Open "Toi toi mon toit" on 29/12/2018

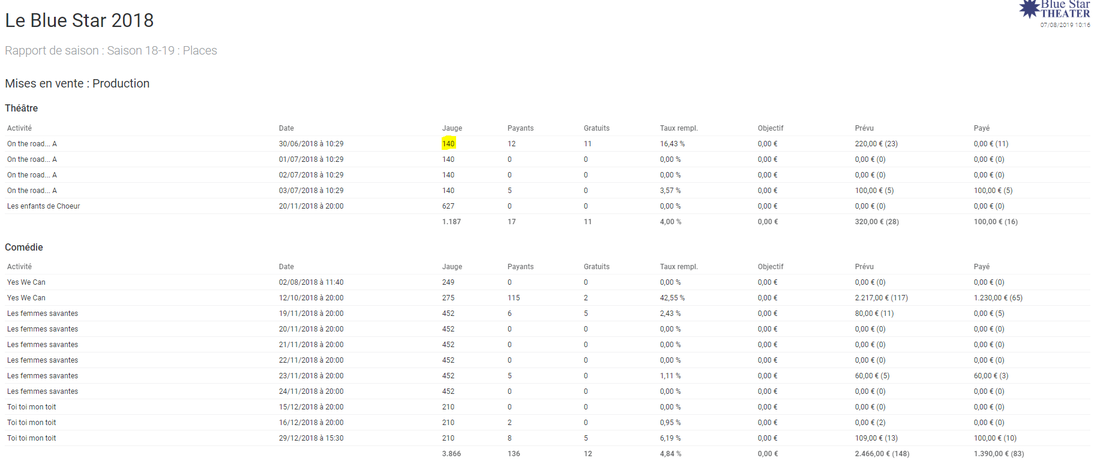[x=31, y=438]
